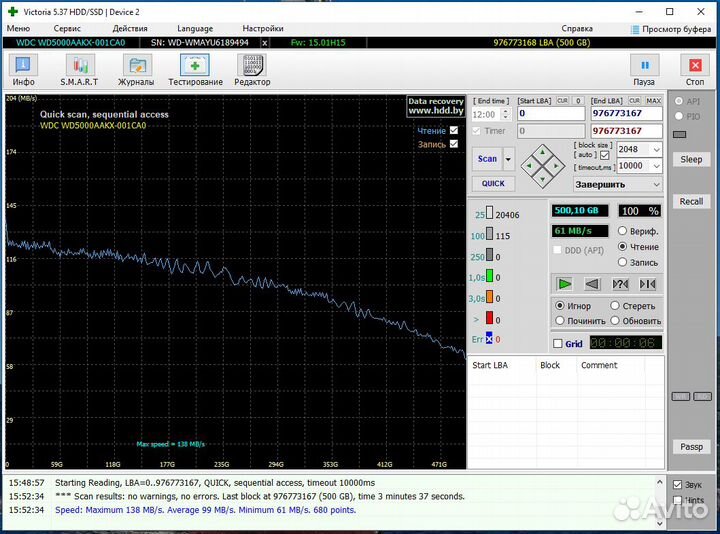This screenshot has height=534, width=720.
Task: Select the Обновить radio button
Action: [x=615, y=320]
